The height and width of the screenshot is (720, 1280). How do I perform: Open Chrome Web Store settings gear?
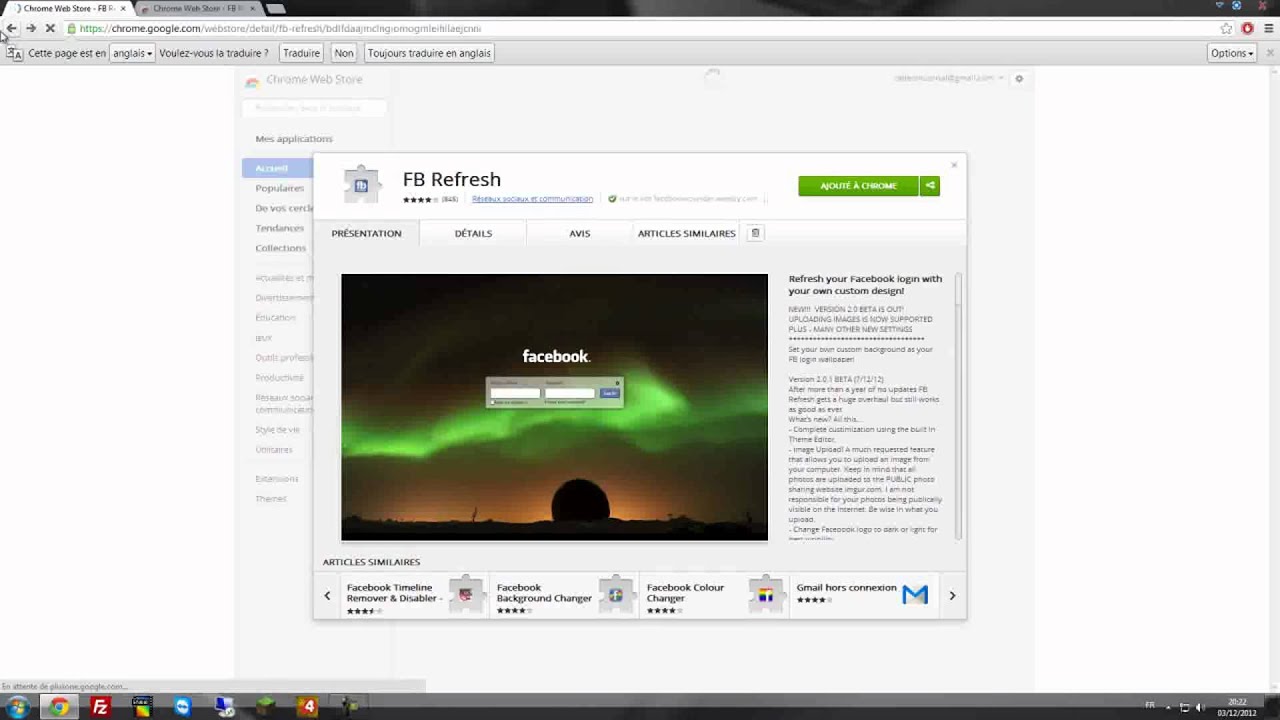(x=1019, y=78)
